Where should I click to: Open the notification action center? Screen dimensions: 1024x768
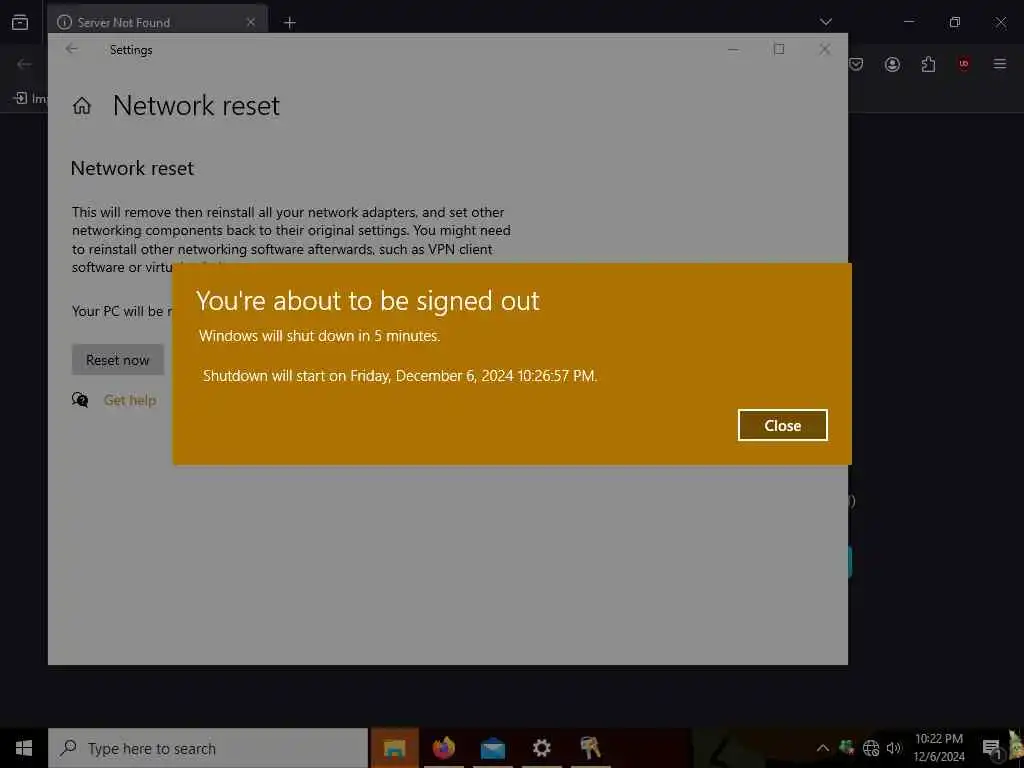point(991,748)
